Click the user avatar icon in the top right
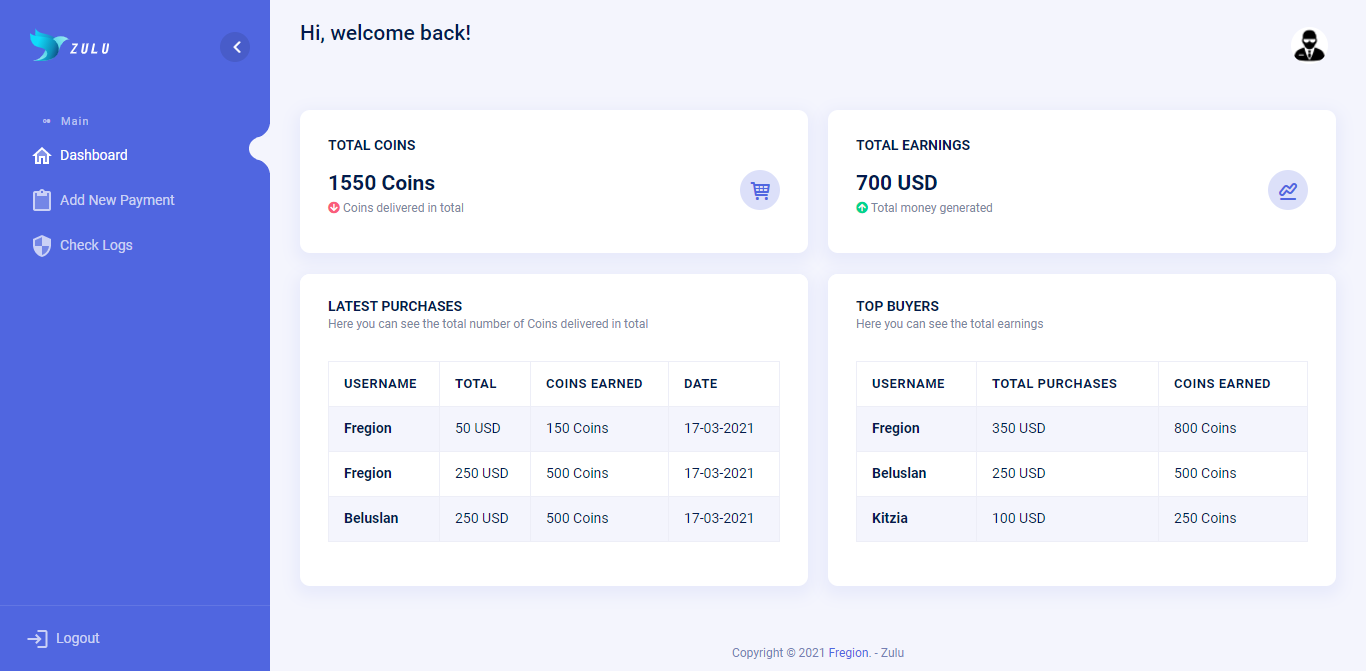 [1309, 44]
